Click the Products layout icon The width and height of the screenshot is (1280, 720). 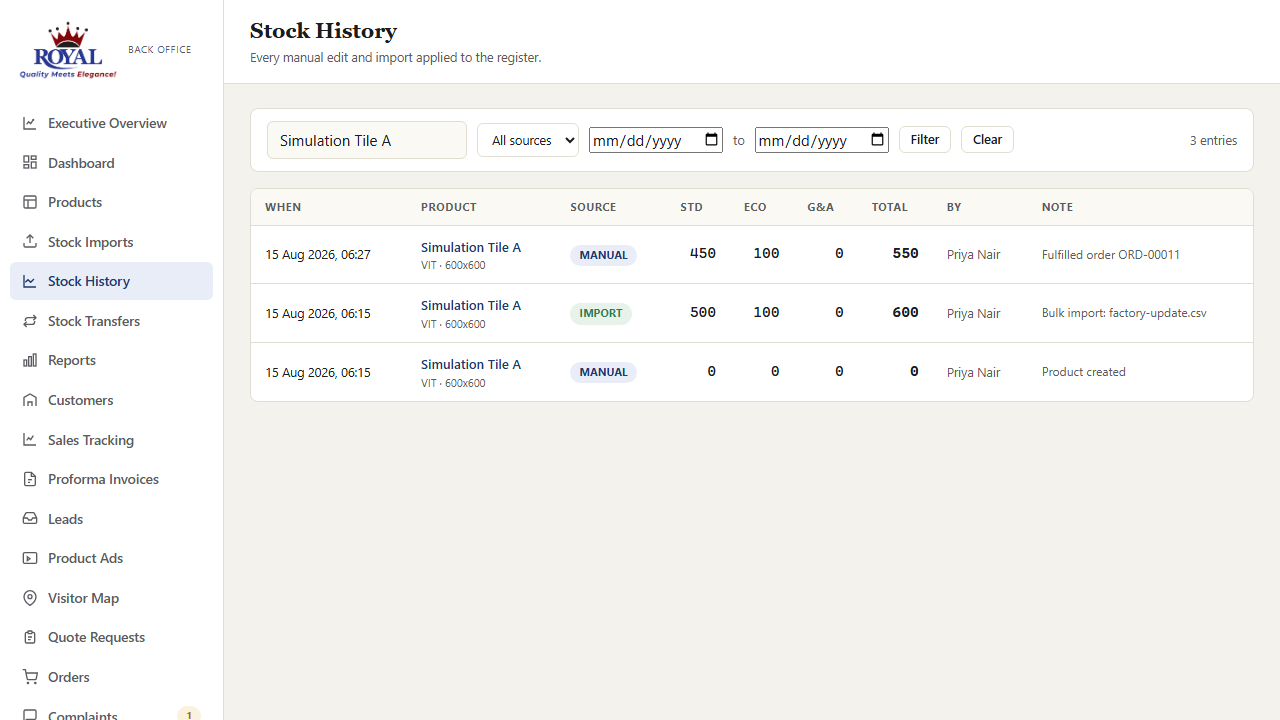[x=30, y=202]
